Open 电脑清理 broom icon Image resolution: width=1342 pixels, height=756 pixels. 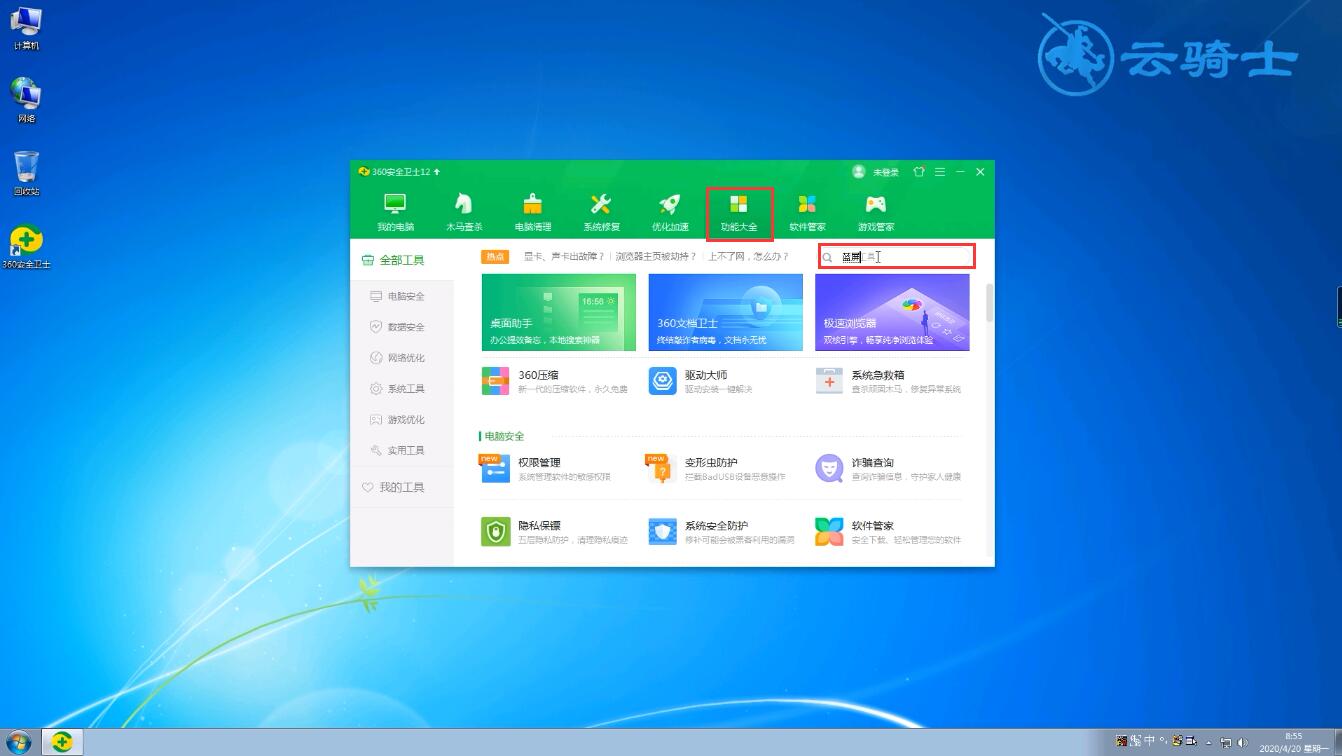(532, 204)
